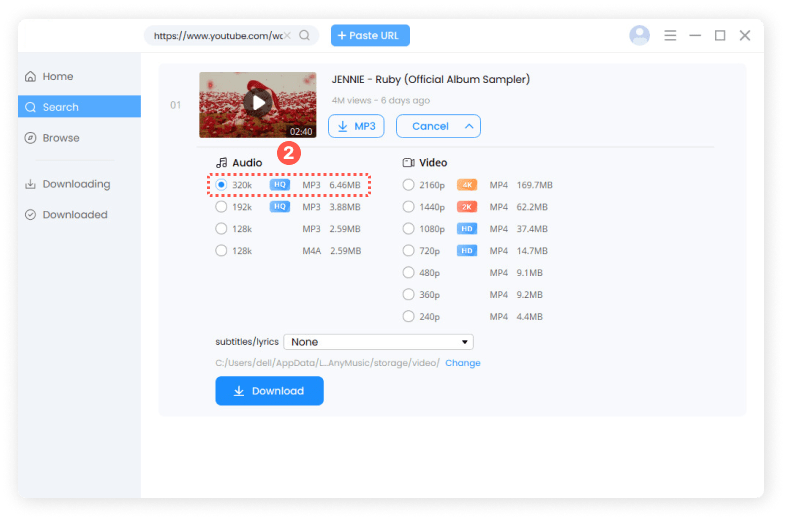
Task: Click the 6.46MB file size text
Action: [x=345, y=185]
